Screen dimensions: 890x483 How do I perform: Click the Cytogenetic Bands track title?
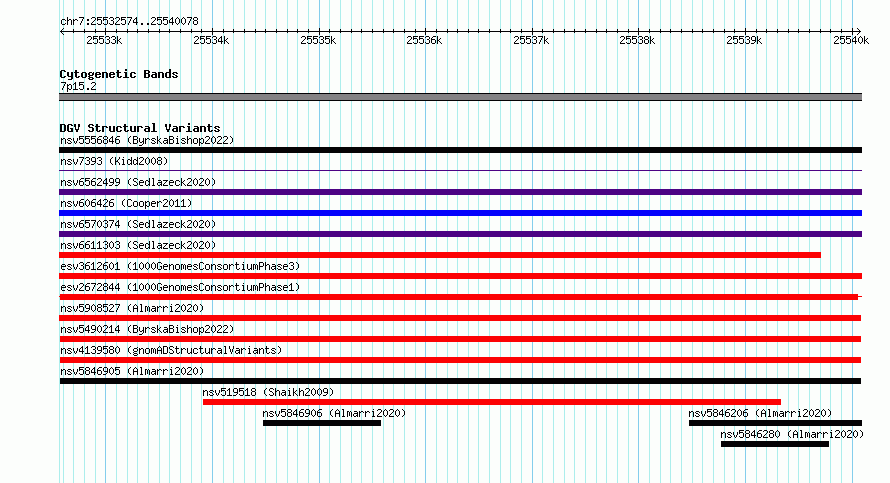coord(119,74)
